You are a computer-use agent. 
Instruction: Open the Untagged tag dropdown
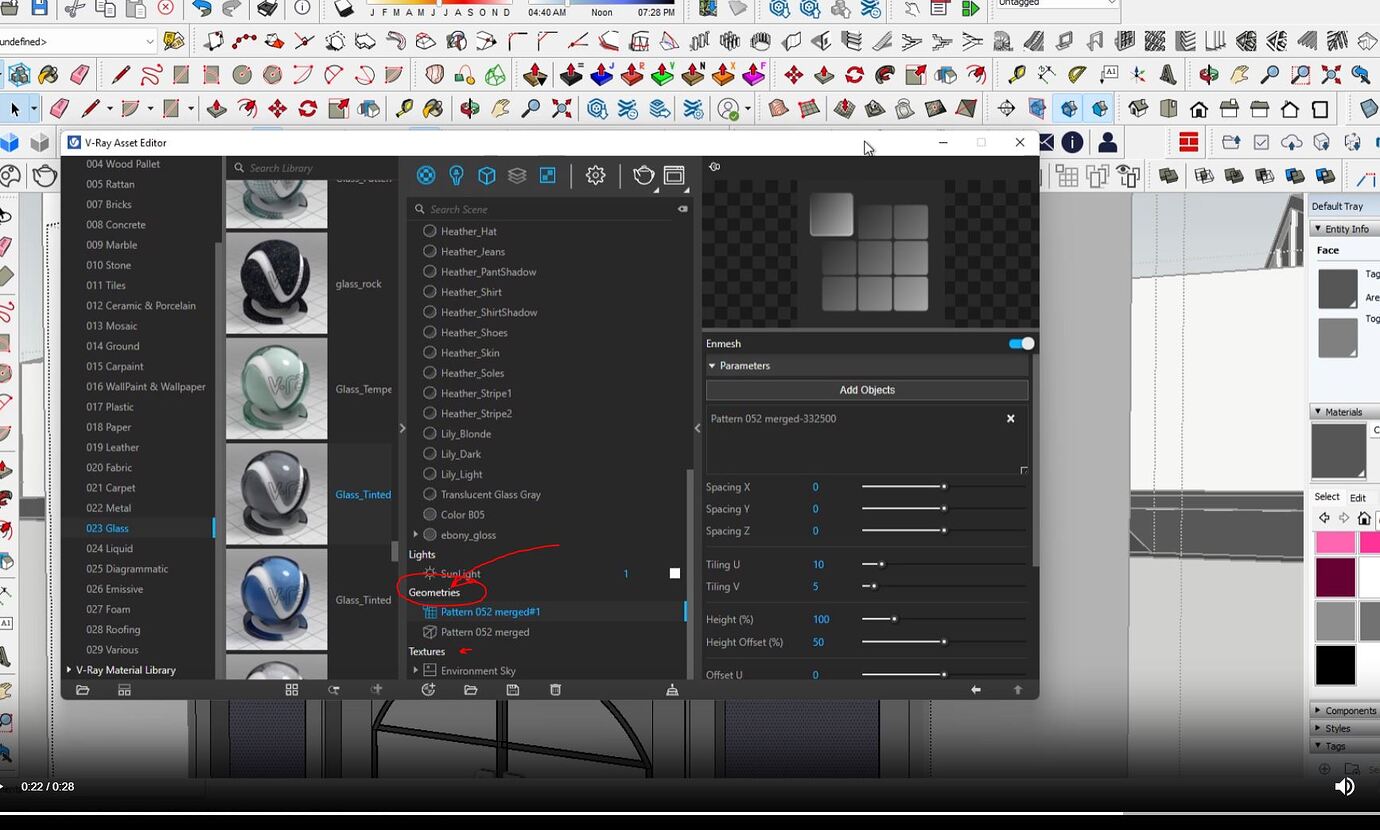coord(1055,4)
